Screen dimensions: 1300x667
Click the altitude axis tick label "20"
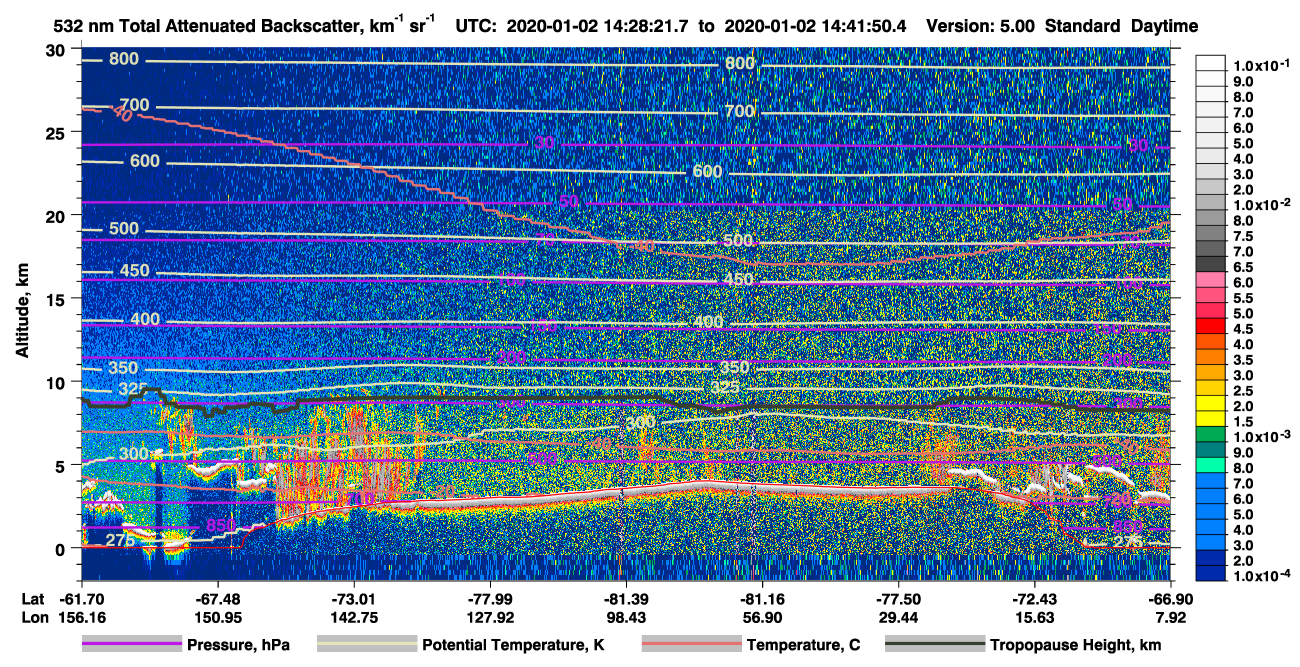click(57, 215)
